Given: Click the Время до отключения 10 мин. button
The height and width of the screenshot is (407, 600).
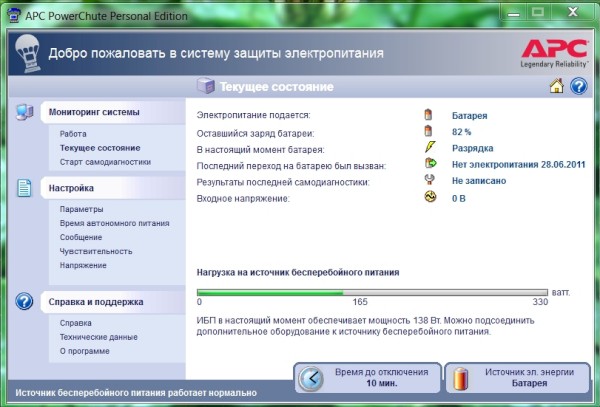Looking at the screenshot, I should [367, 378].
